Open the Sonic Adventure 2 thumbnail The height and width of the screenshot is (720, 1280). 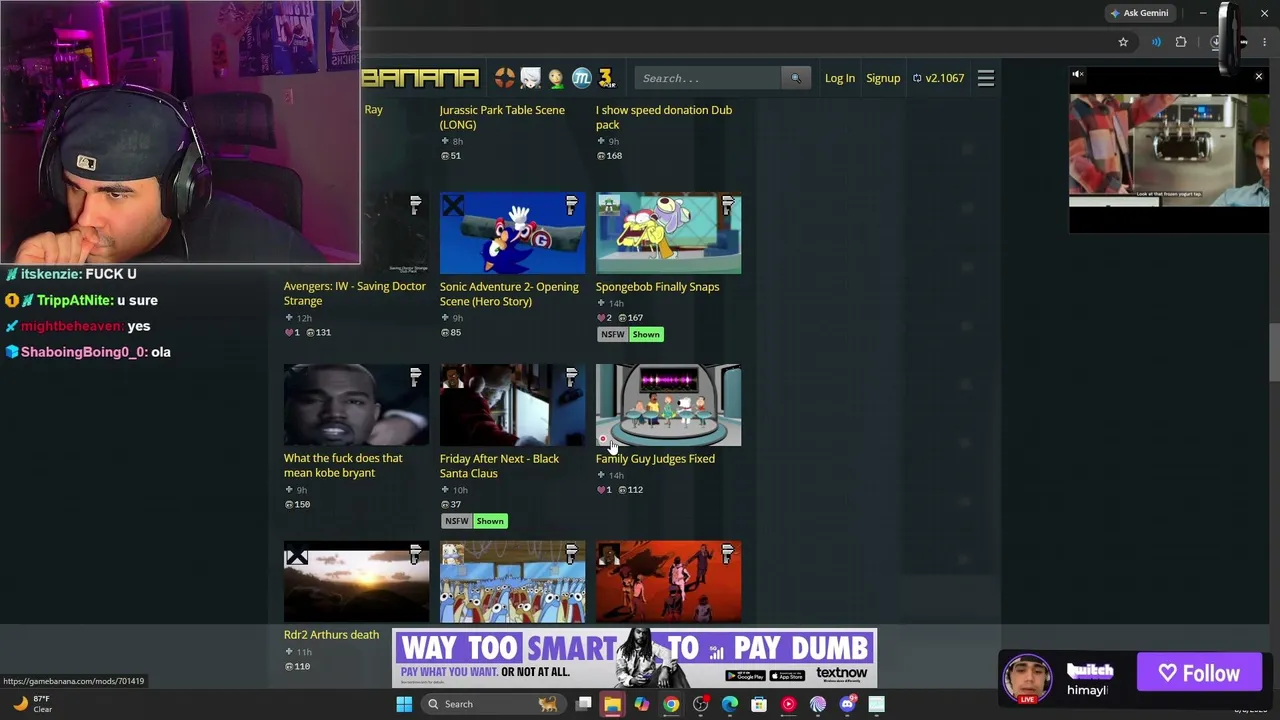[513, 233]
